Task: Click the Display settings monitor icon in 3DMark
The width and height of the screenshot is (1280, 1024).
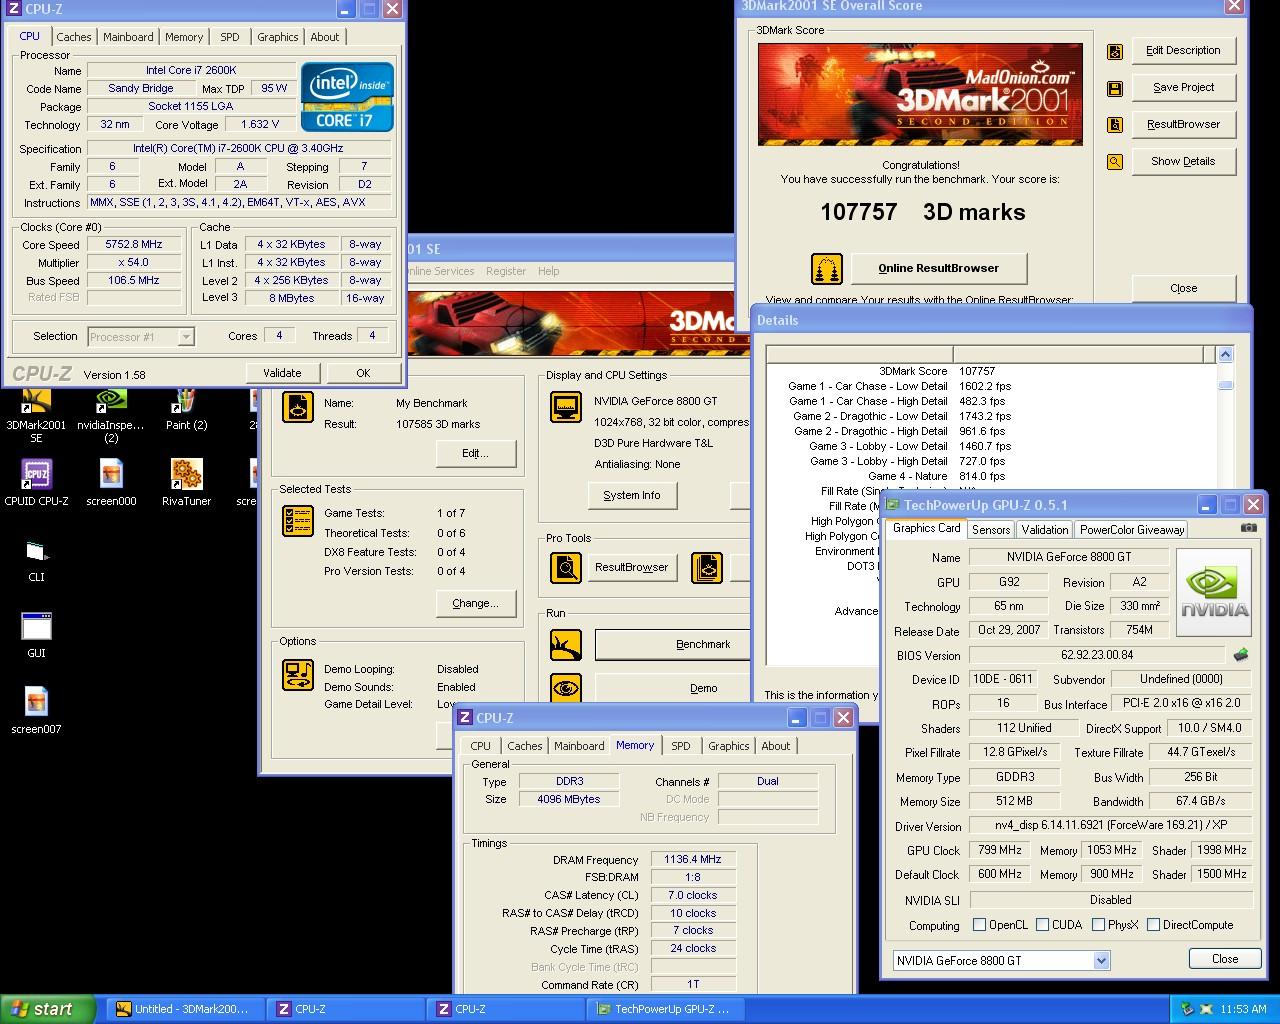Action: click(566, 407)
